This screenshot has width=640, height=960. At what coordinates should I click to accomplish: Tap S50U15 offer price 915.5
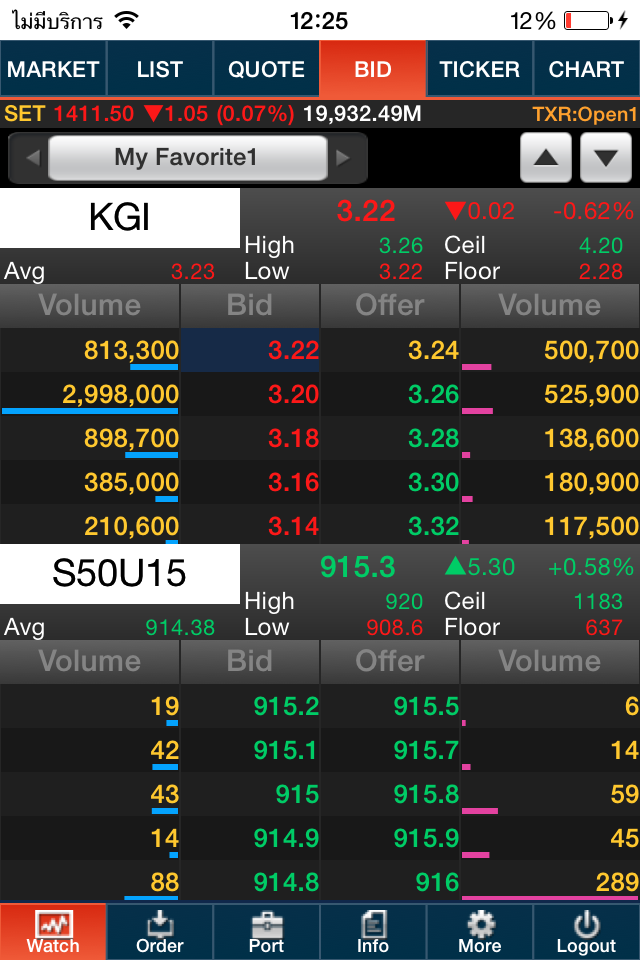tap(426, 707)
